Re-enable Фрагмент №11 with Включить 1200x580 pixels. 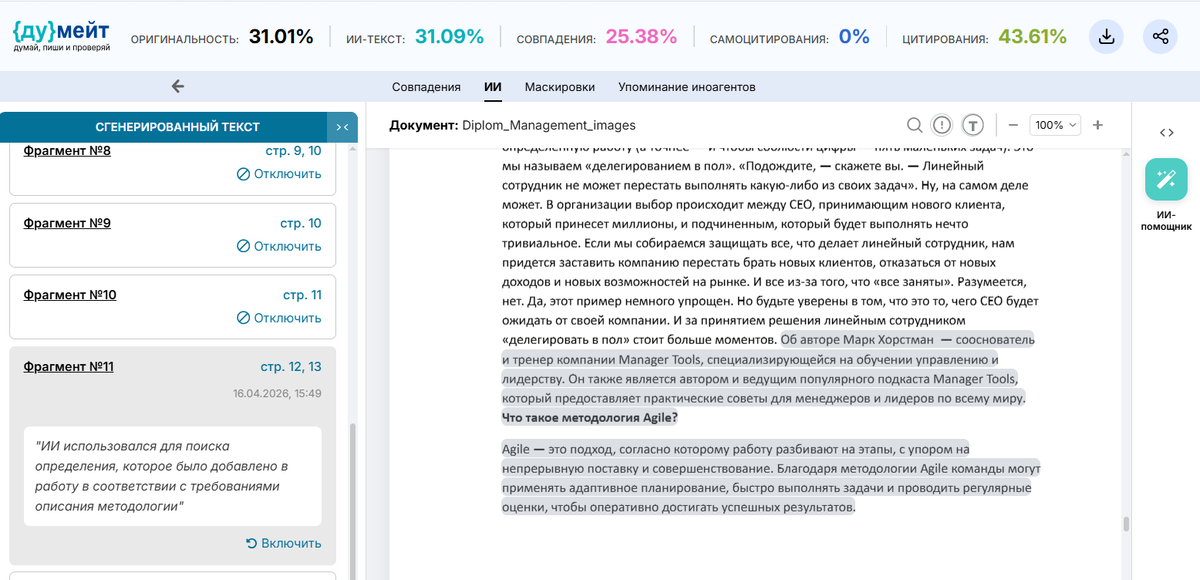pyautogui.click(x=284, y=543)
